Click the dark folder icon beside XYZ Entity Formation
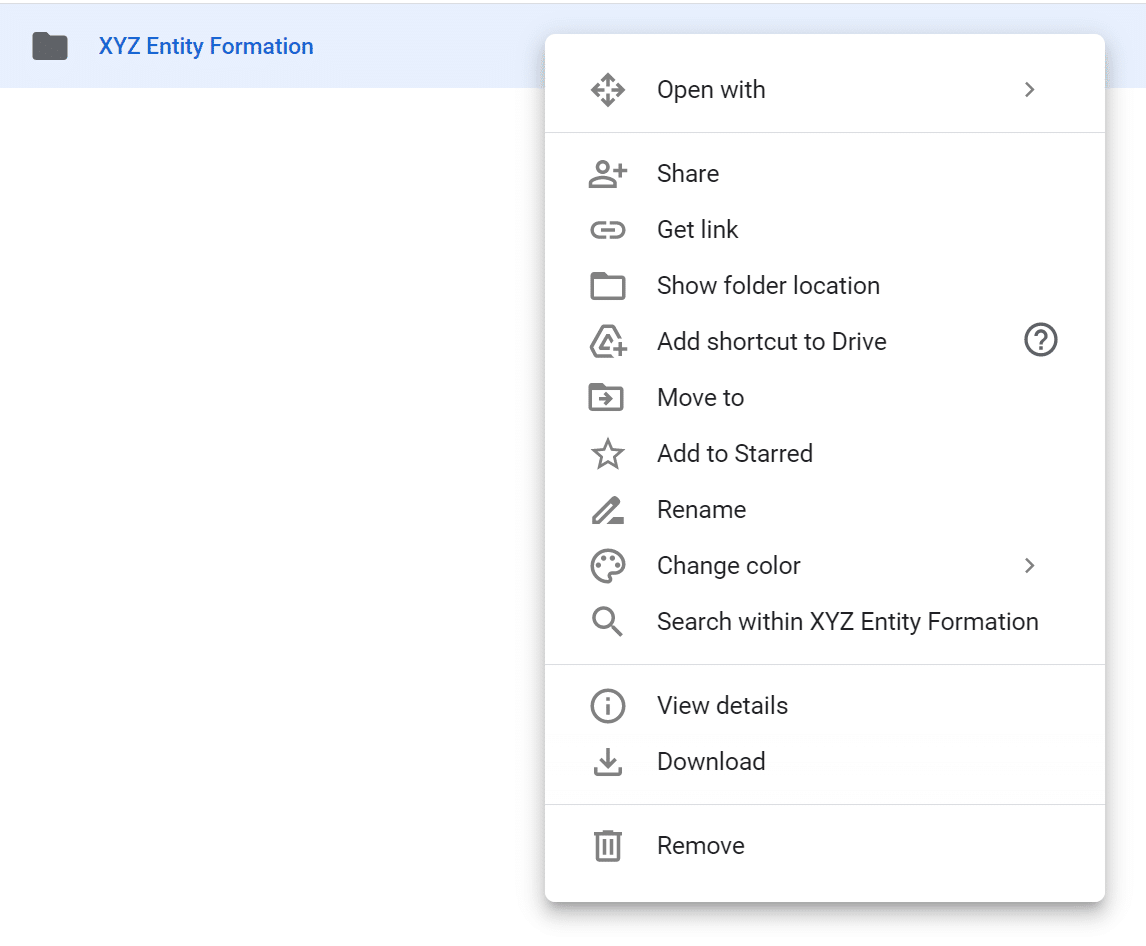1146x946 pixels. (50, 46)
